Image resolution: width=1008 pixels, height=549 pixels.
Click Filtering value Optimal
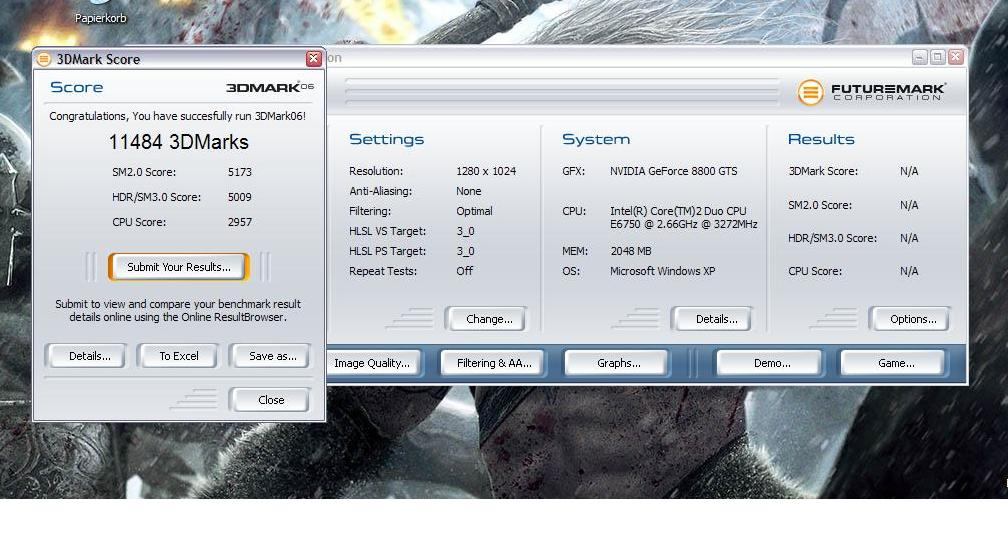(474, 212)
